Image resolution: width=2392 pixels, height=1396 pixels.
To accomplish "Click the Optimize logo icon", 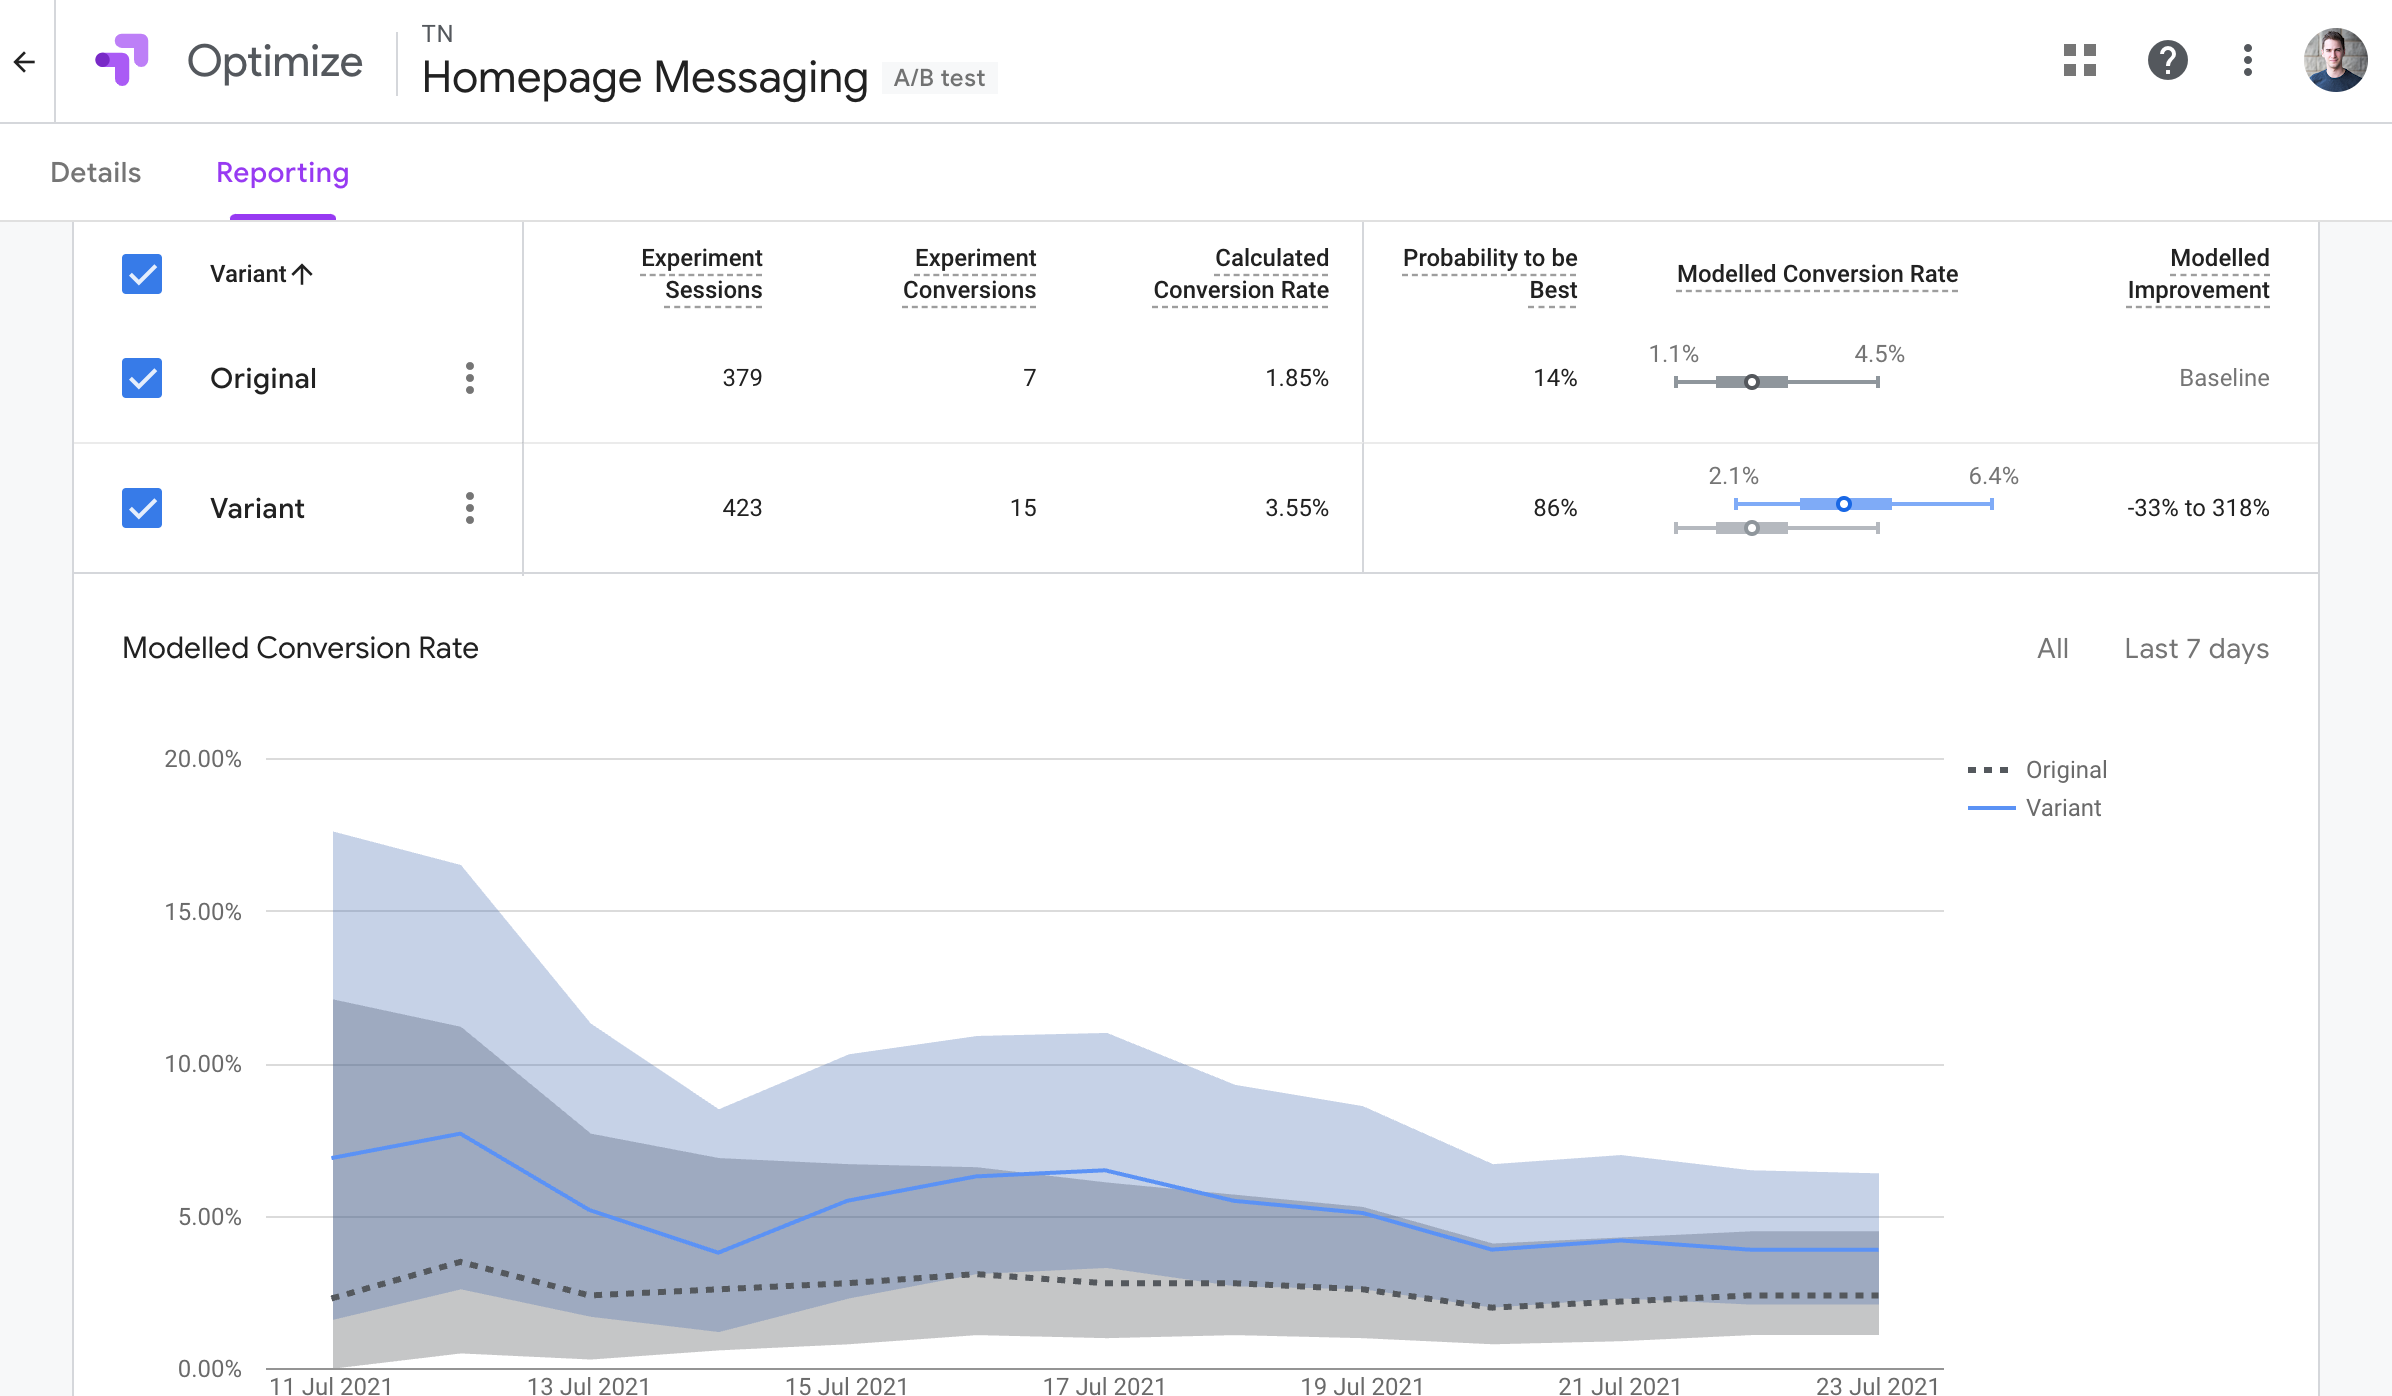I will coord(122,60).
